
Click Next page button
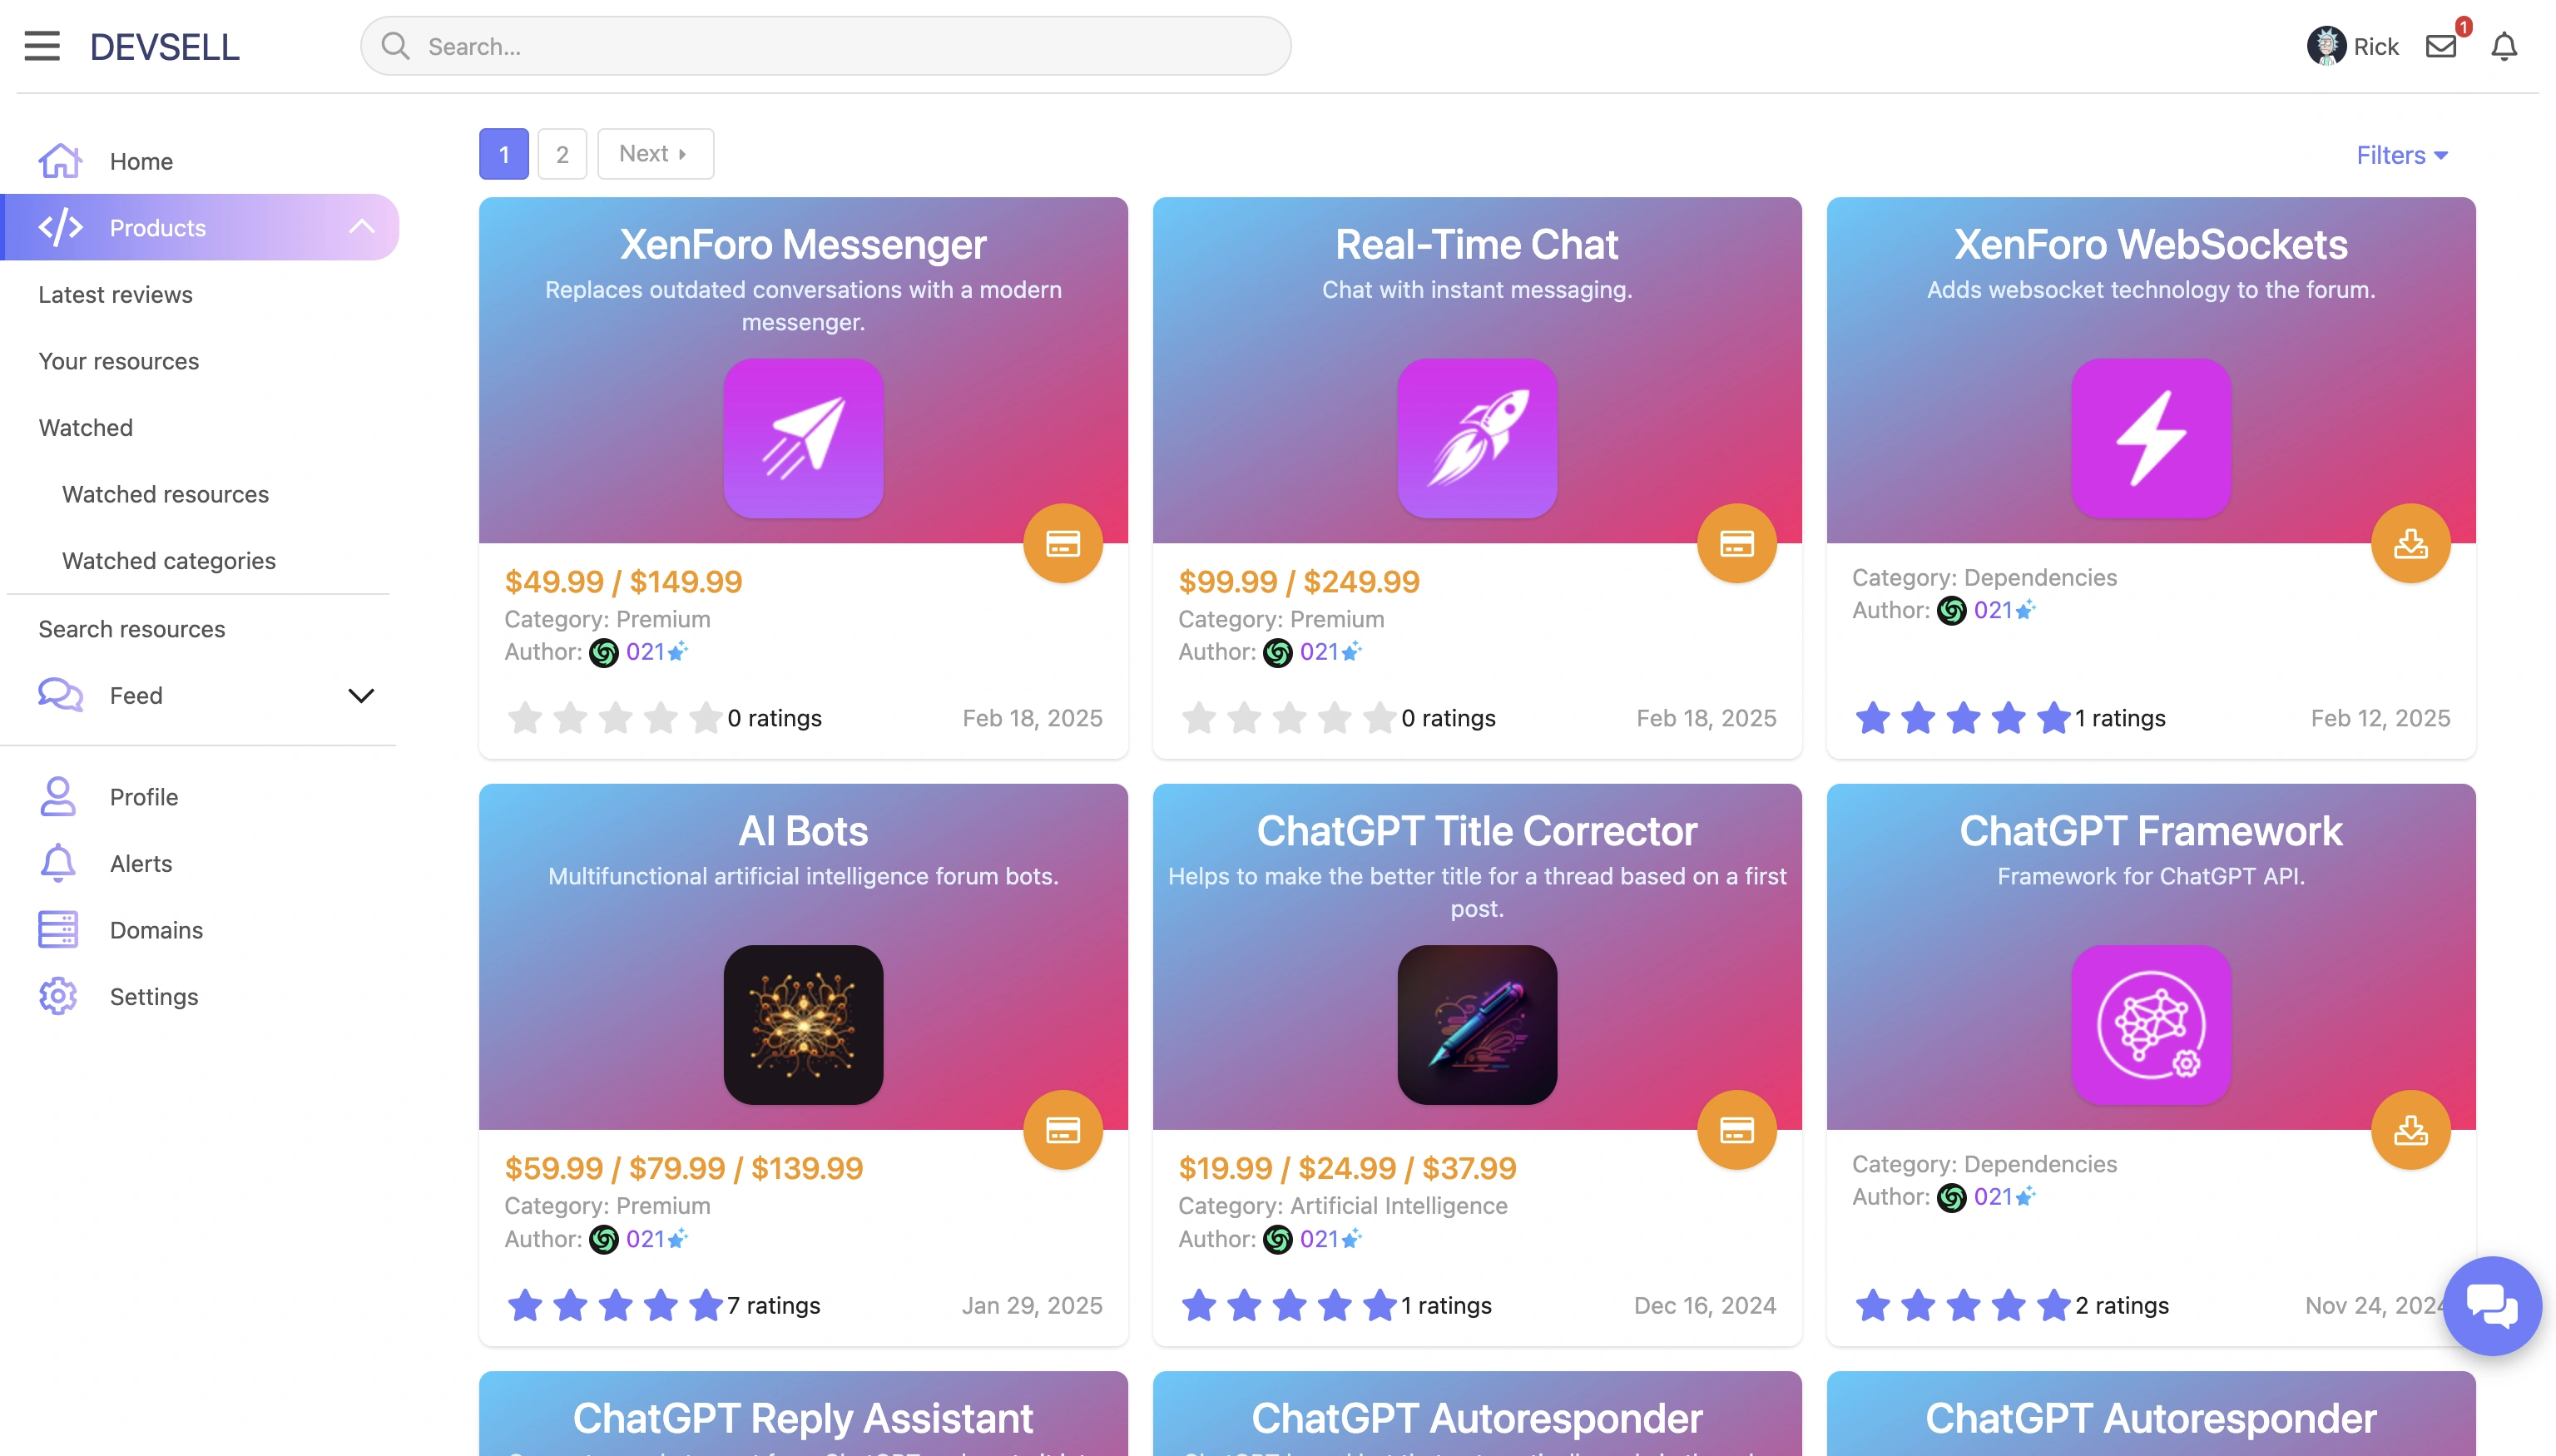655,153
